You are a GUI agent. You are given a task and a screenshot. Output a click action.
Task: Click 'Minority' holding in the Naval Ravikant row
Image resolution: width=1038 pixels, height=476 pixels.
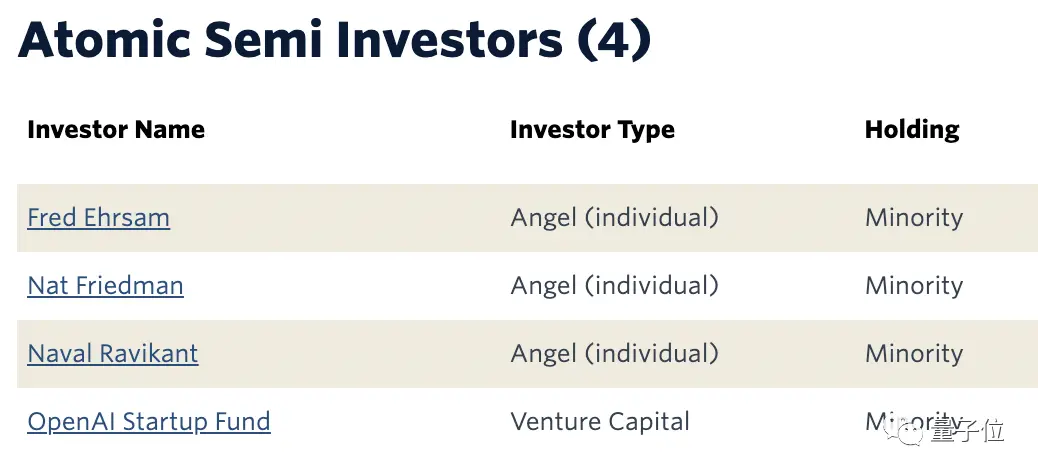(x=913, y=354)
